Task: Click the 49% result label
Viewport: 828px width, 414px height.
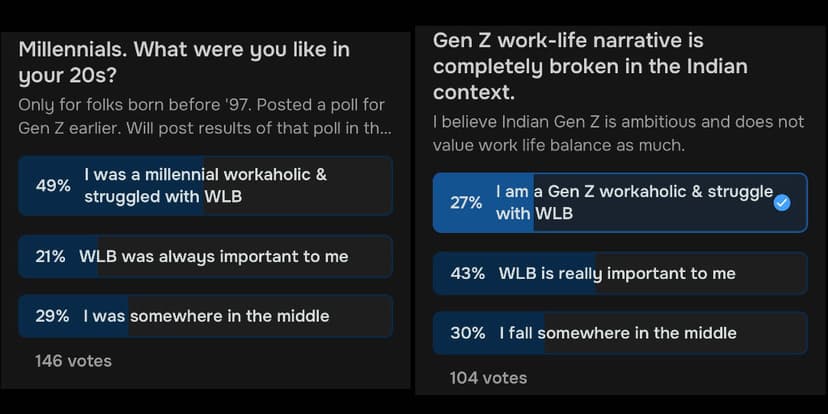Action: 52,186
